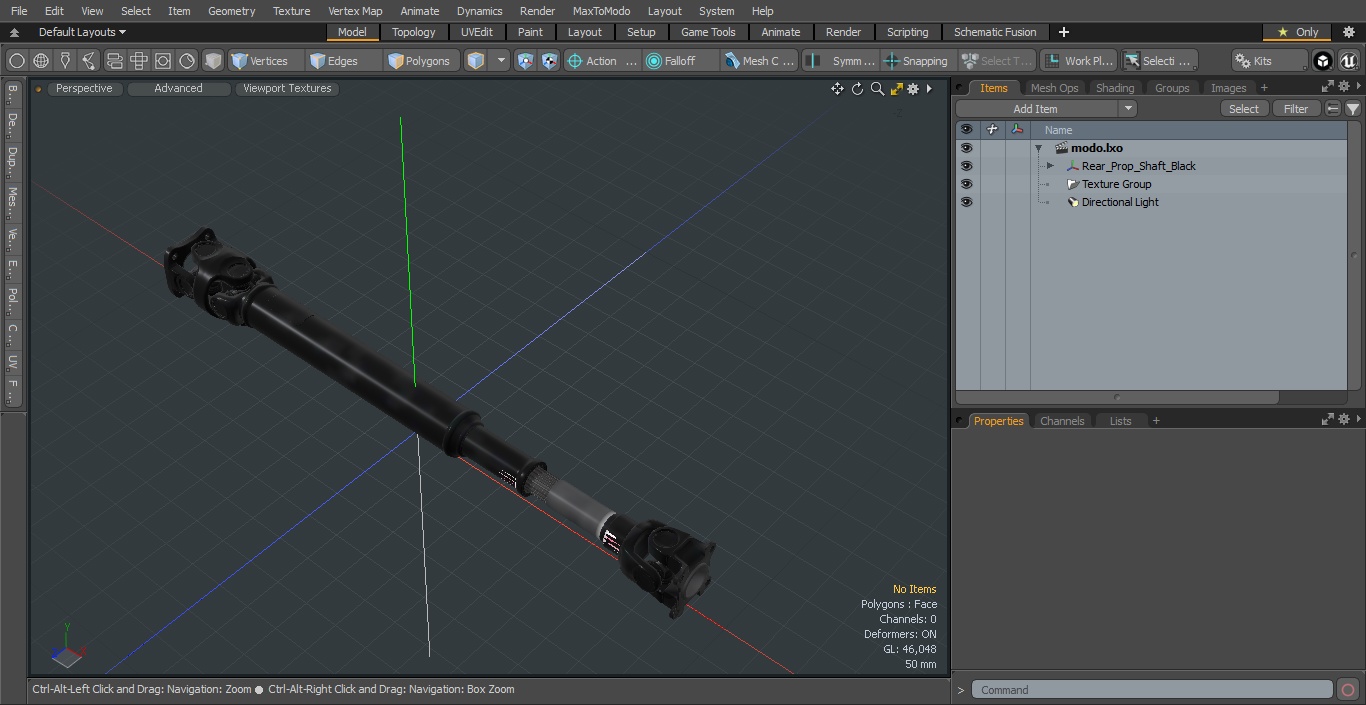The image size is (1366, 705).
Task: Select the Texture Group item
Action: tap(1116, 184)
